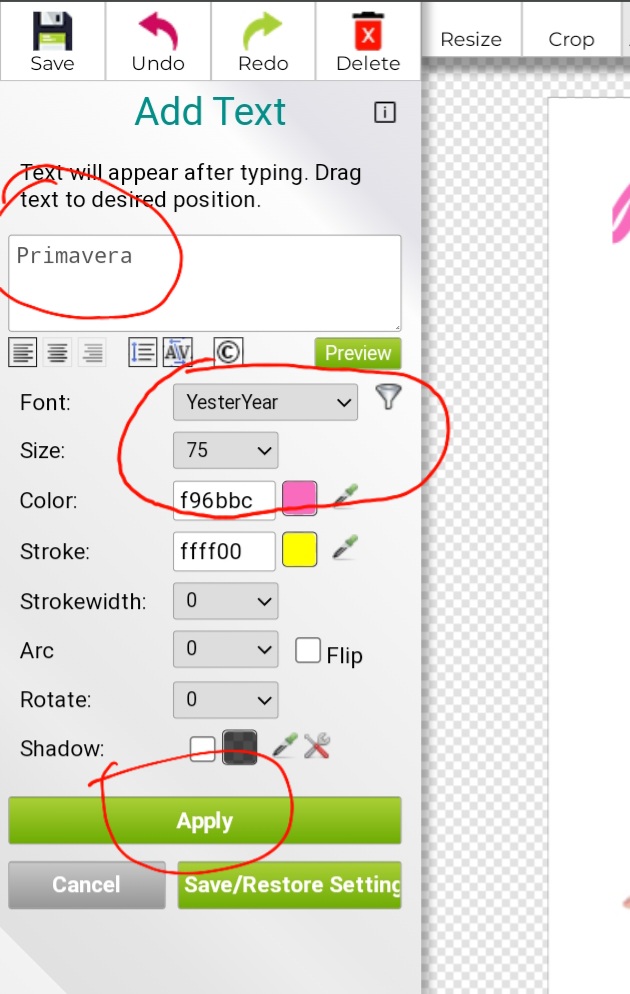Expand the Size dropdown
Image resolution: width=630 pixels, height=994 pixels.
(226, 451)
